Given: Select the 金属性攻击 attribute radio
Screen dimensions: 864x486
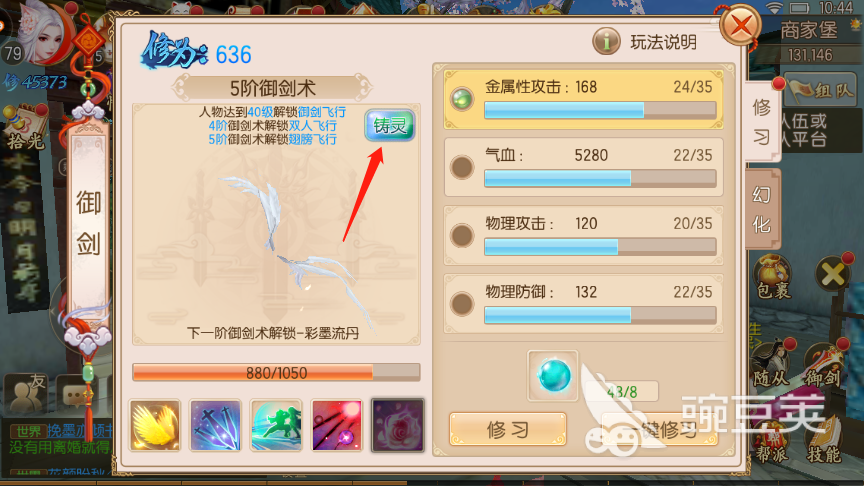Looking at the screenshot, I should pos(462,99).
